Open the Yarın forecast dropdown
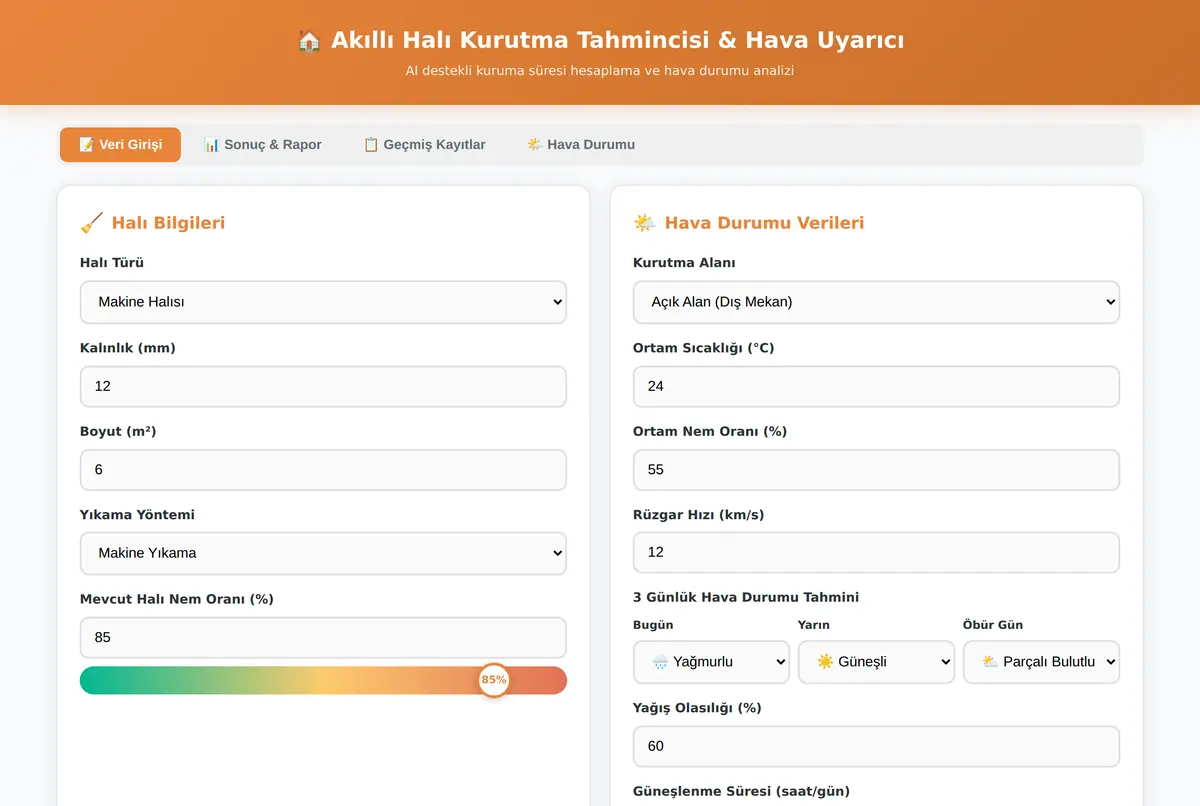The image size is (1200, 806). 876,662
